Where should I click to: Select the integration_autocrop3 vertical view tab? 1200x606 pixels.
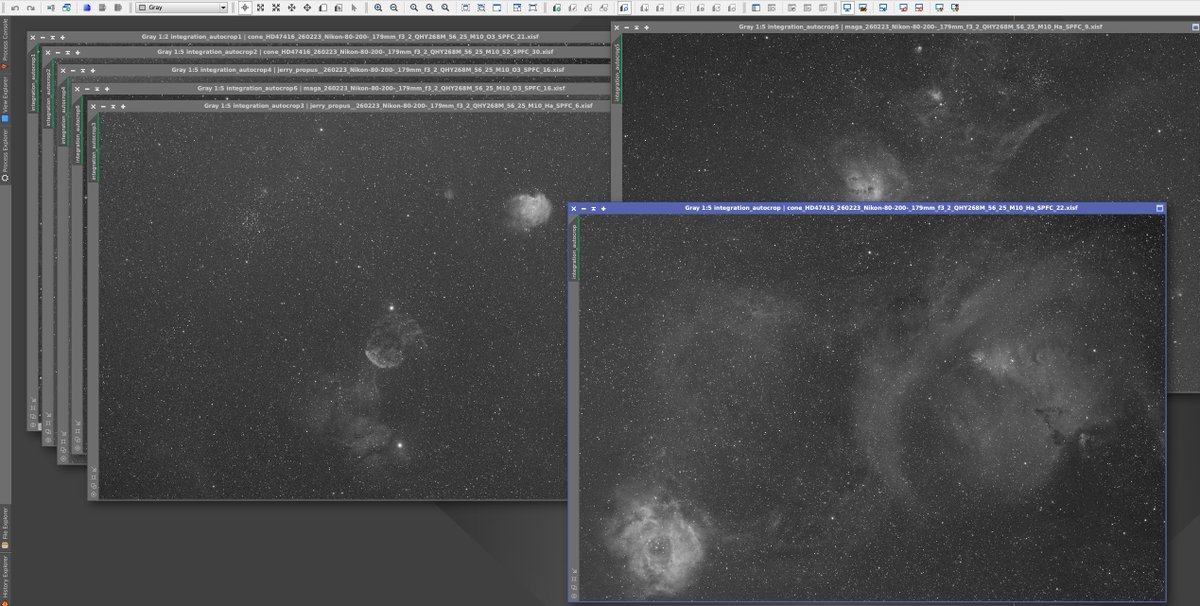point(93,147)
